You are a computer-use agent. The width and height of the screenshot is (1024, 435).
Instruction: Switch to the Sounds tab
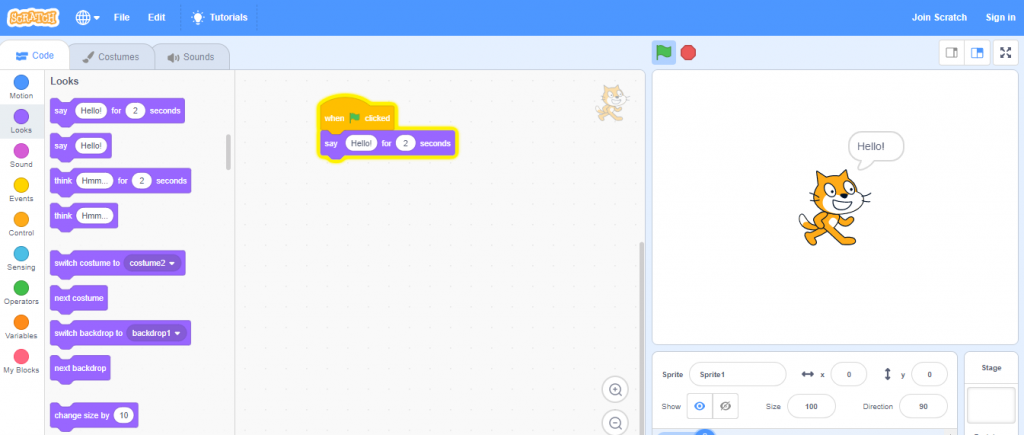click(191, 57)
